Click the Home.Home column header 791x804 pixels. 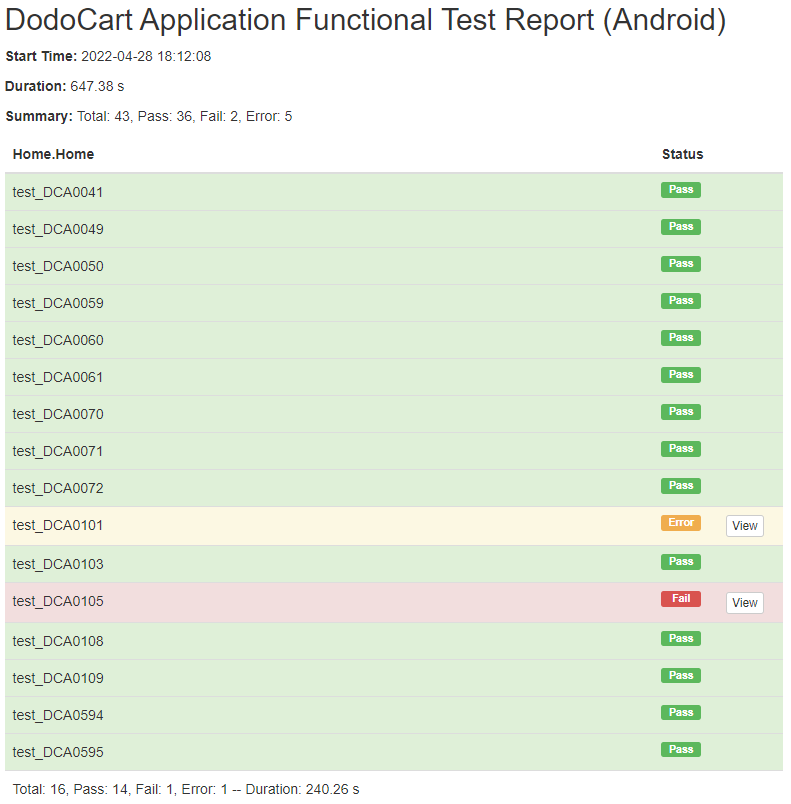pos(53,154)
